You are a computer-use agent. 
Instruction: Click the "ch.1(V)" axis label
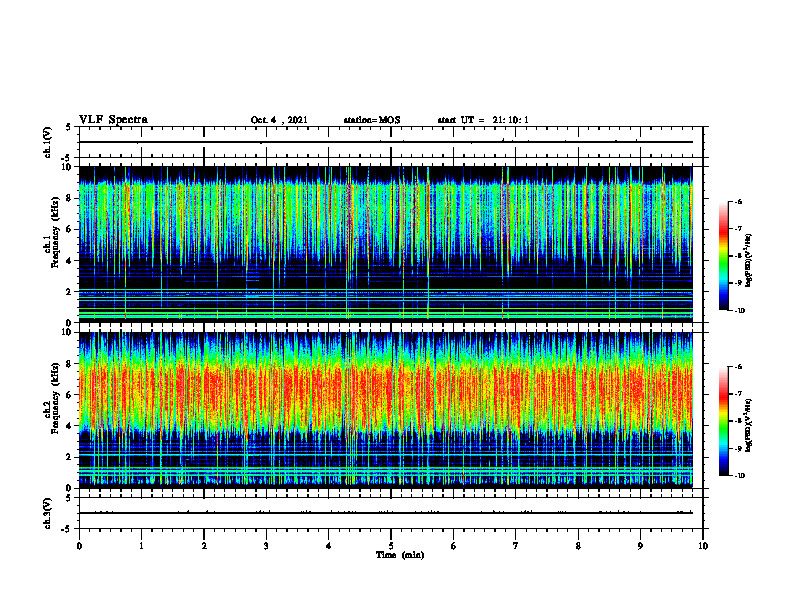click(x=47, y=142)
